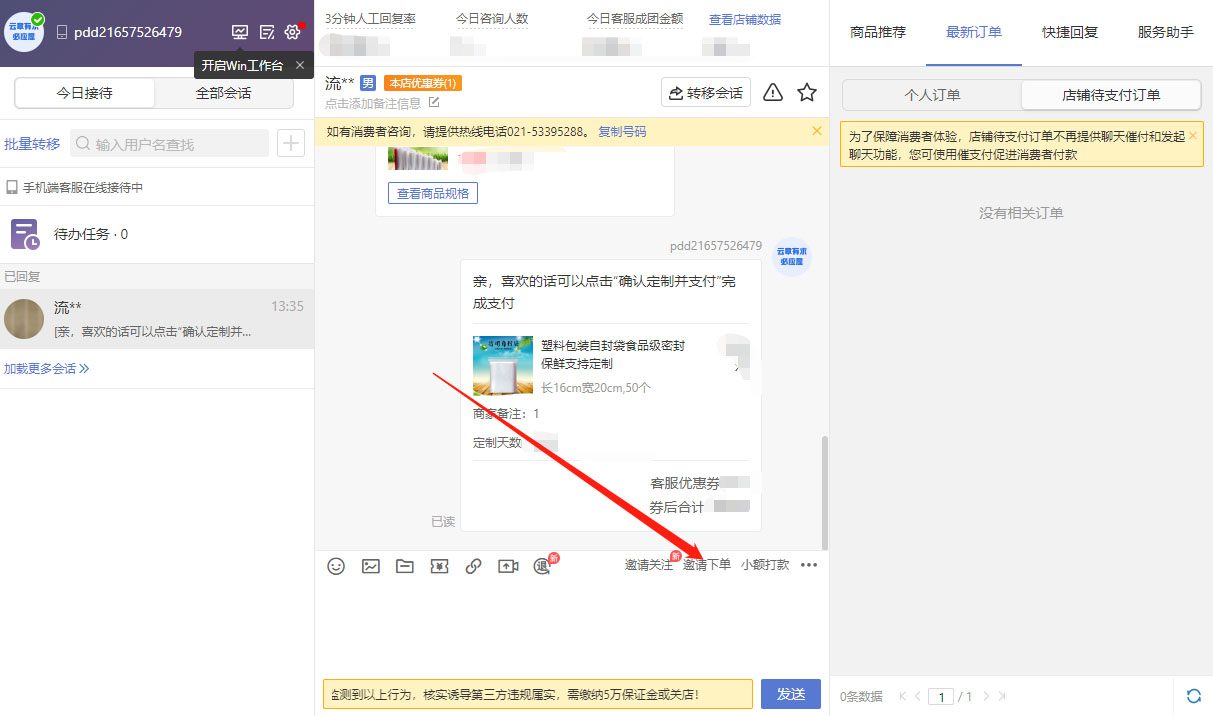Open the refund tool icon with red badge
This screenshot has width=1213, height=716.
542,565
